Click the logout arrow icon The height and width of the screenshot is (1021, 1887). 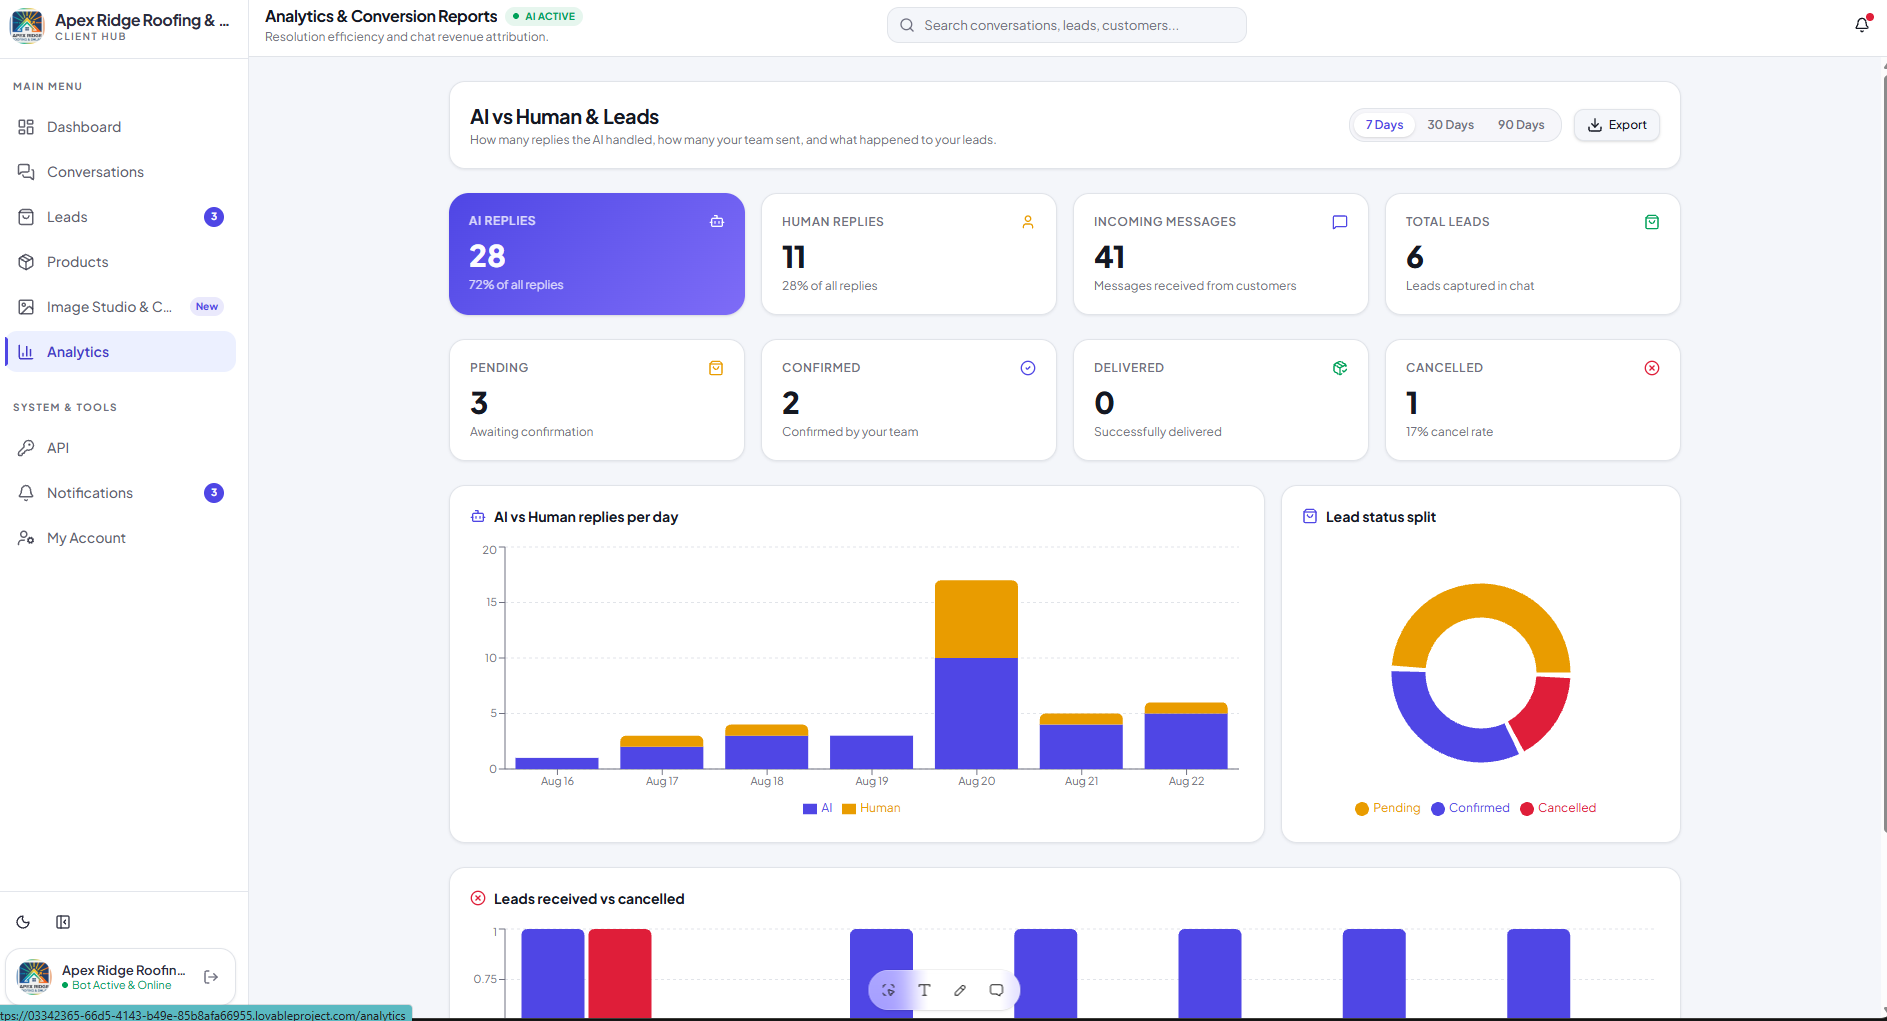click(x=211, y=977)
